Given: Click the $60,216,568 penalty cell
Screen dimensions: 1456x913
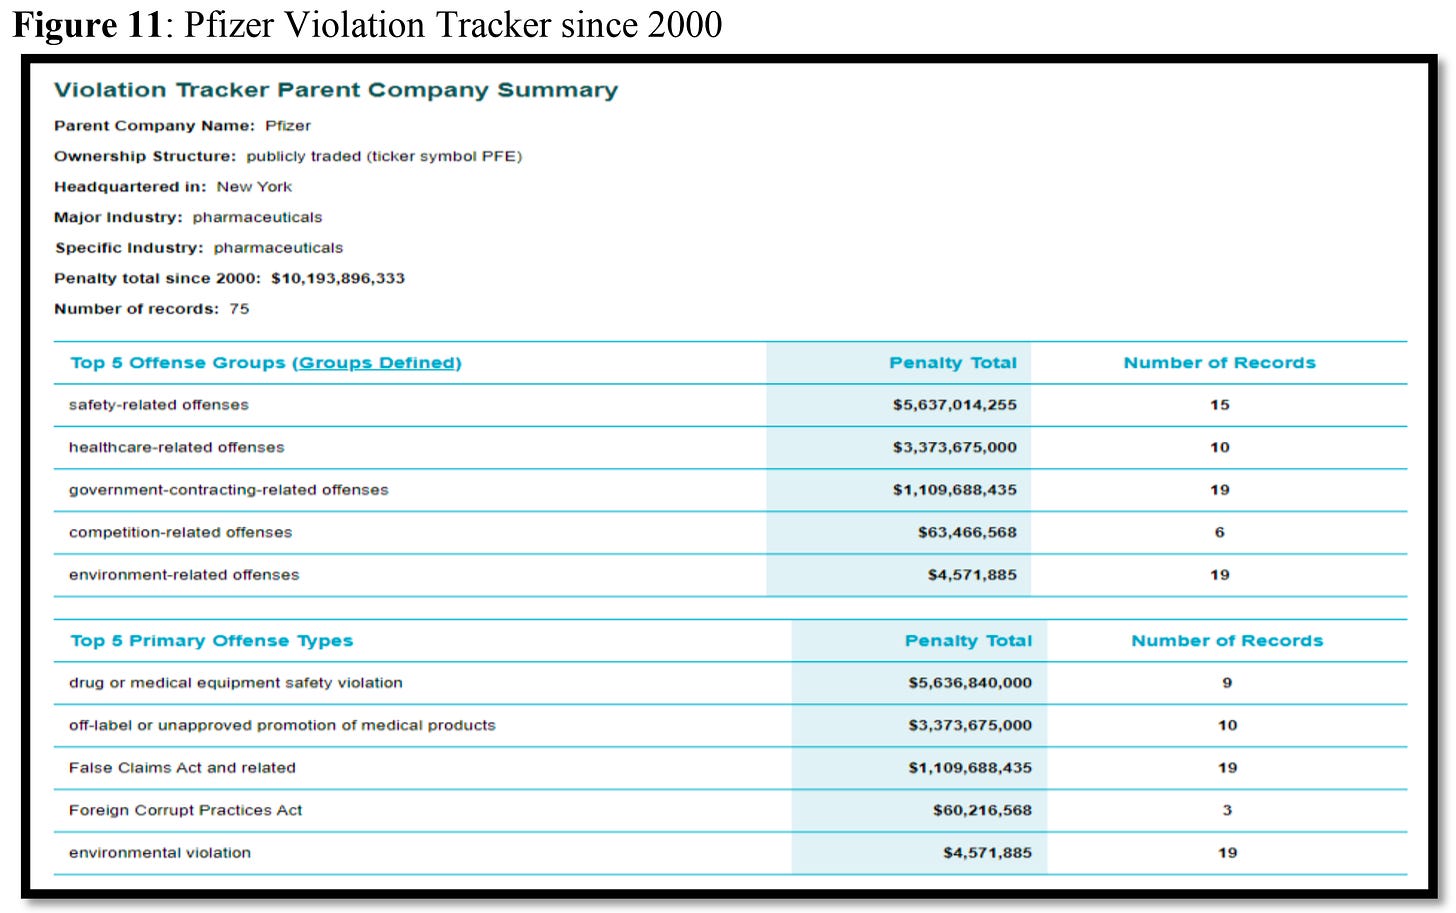Looking at the screenshot, I should click(982, 811).
